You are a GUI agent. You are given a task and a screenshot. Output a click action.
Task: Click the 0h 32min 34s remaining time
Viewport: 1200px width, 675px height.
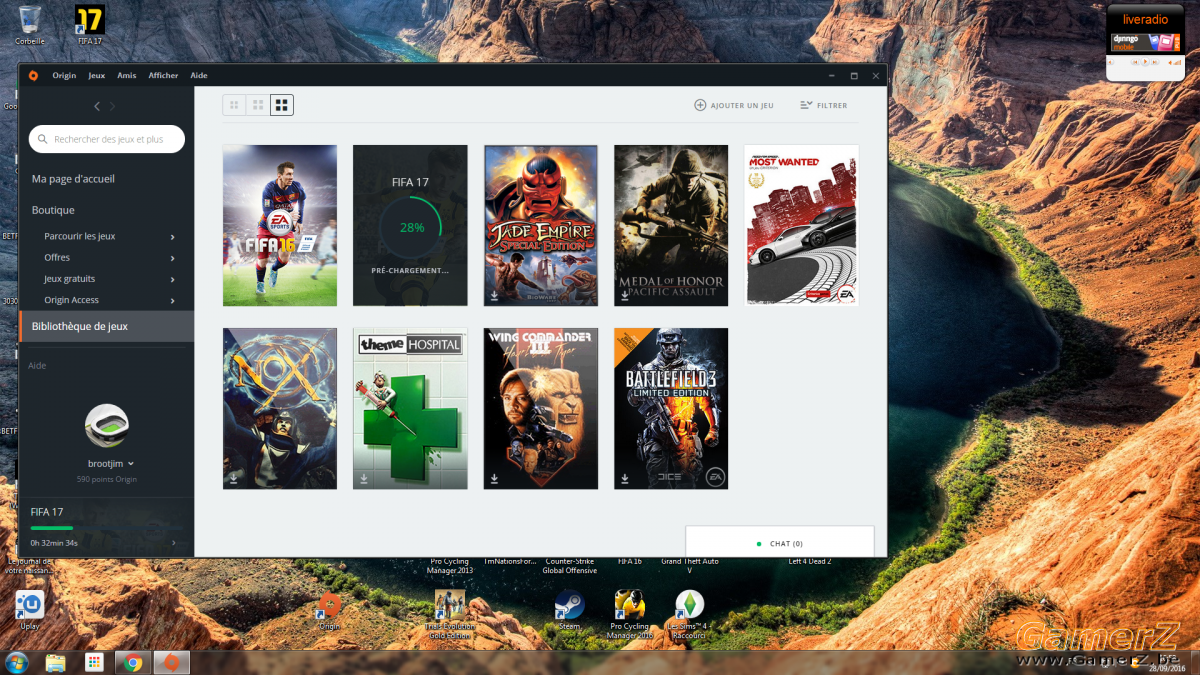coord(54,543)
